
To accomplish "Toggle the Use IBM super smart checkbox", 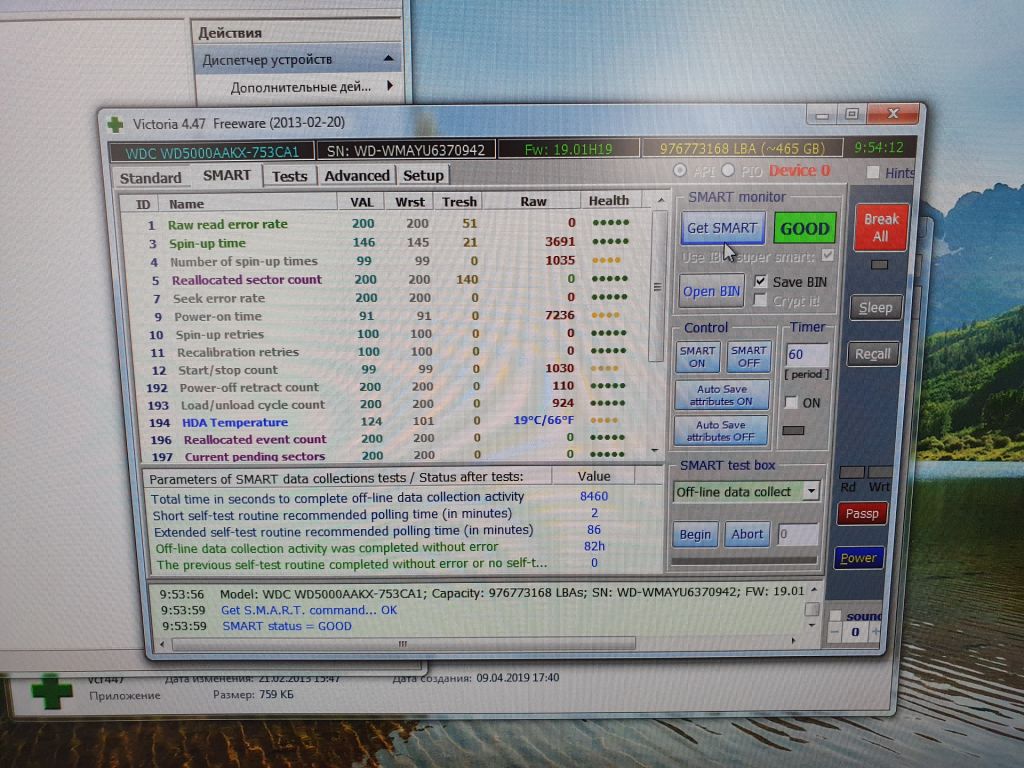I will tap(827, 255).
